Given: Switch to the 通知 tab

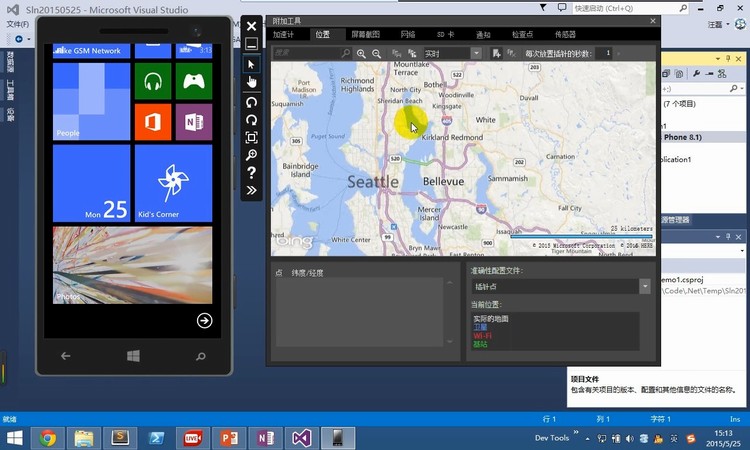Looking at the screenshot, I should (483, 34).
